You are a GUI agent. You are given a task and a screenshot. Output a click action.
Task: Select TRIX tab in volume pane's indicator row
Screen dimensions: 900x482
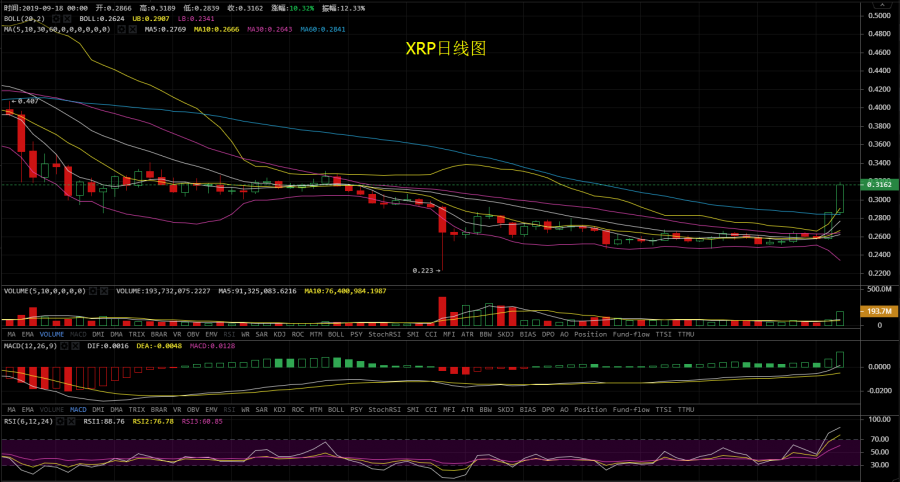coord(137,333)
